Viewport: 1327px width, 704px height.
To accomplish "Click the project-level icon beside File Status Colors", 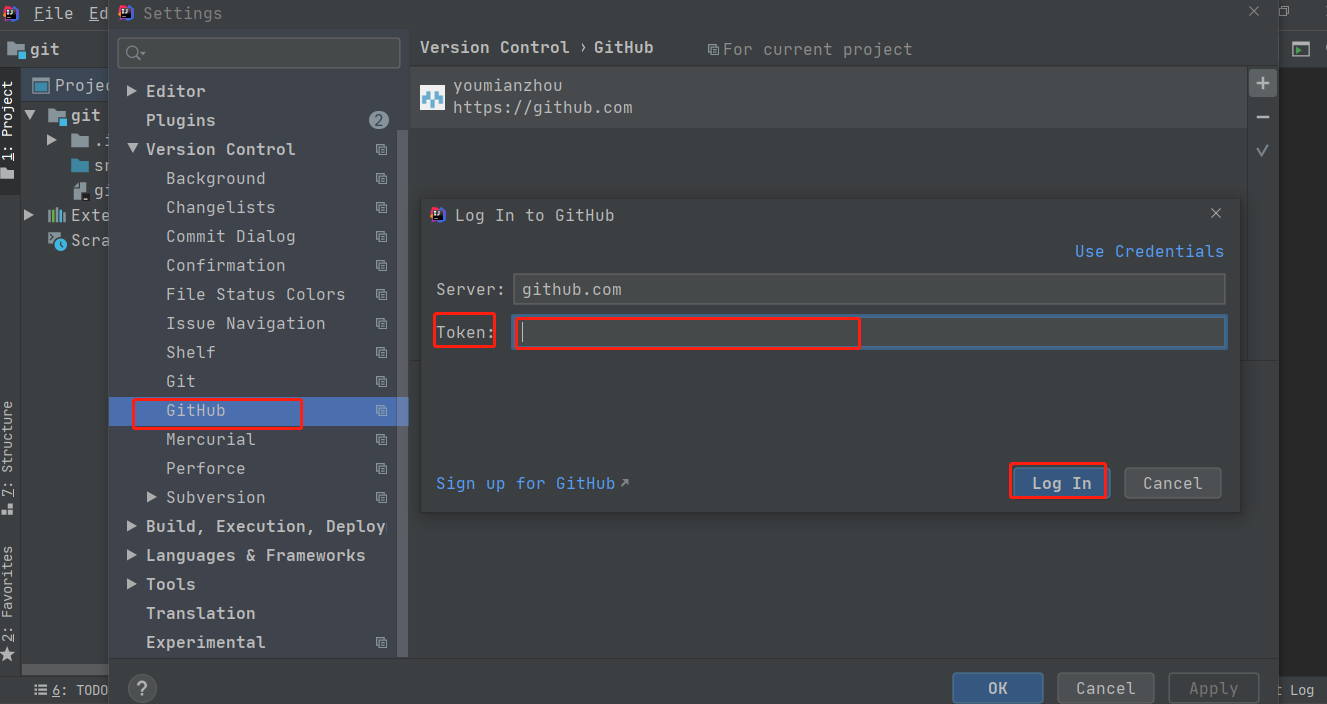I will (x=381, y=294).
